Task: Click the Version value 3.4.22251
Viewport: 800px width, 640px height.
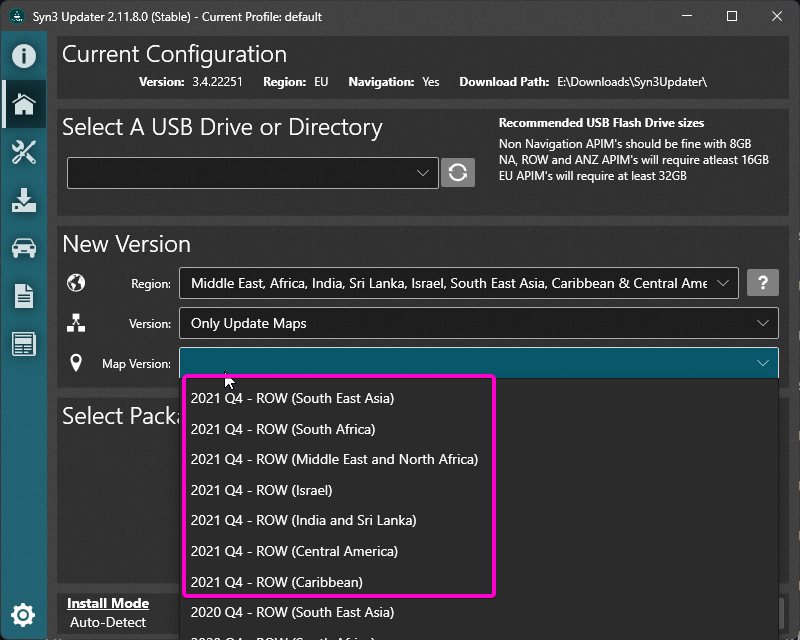Action: point(217,82)
